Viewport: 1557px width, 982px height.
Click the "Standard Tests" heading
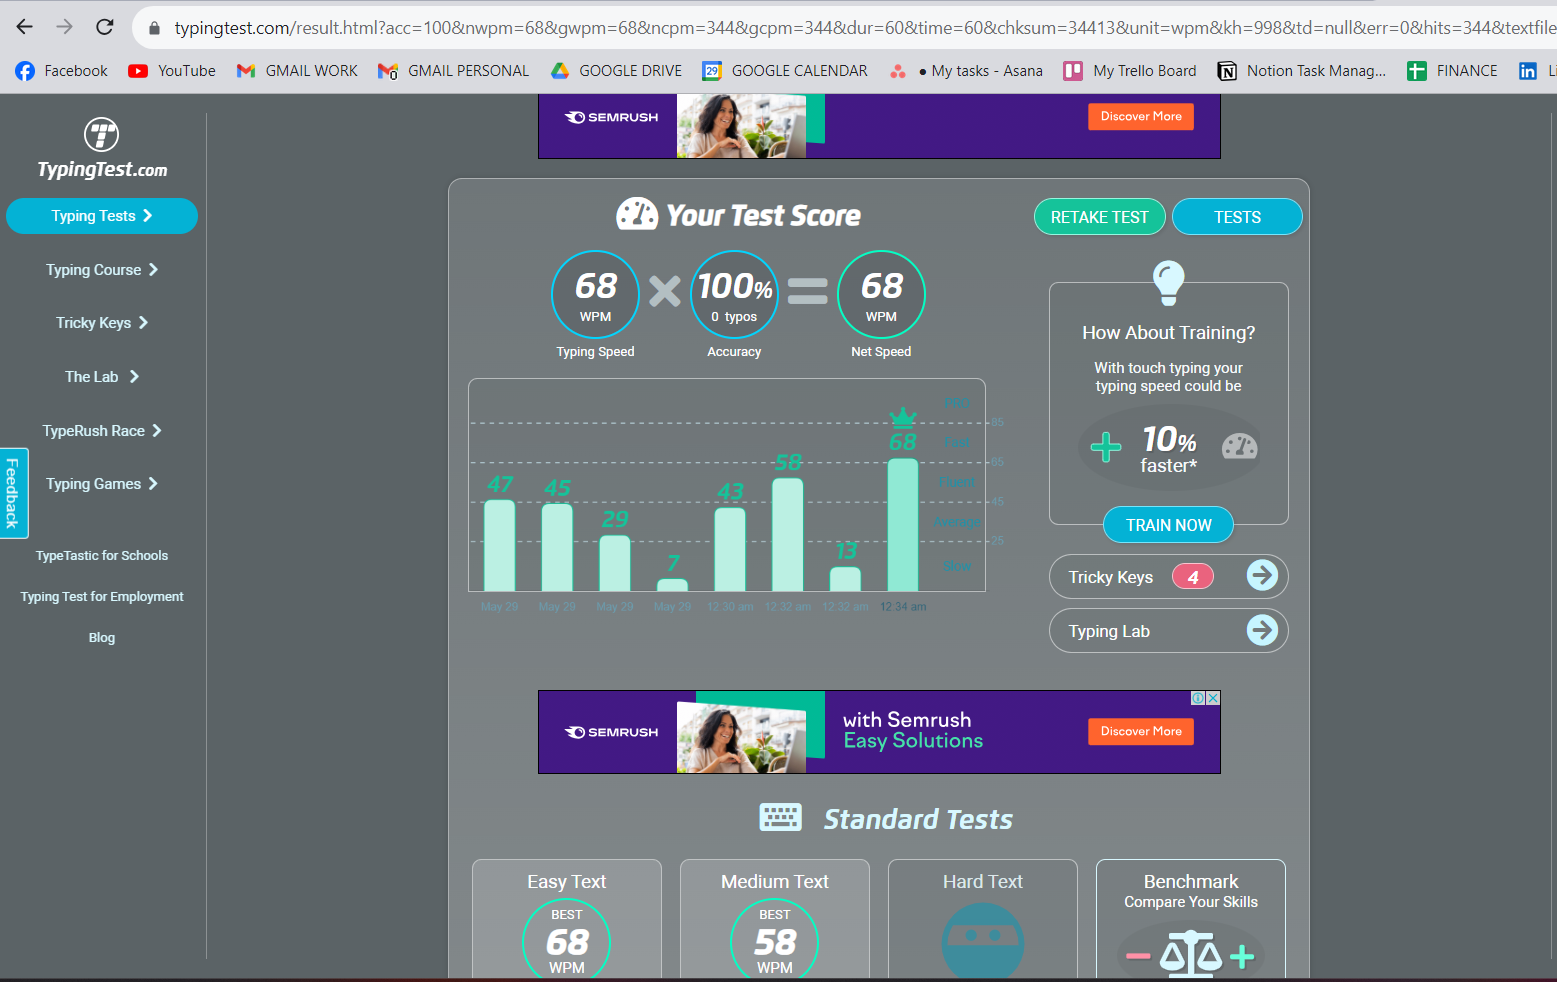point(918,819)
